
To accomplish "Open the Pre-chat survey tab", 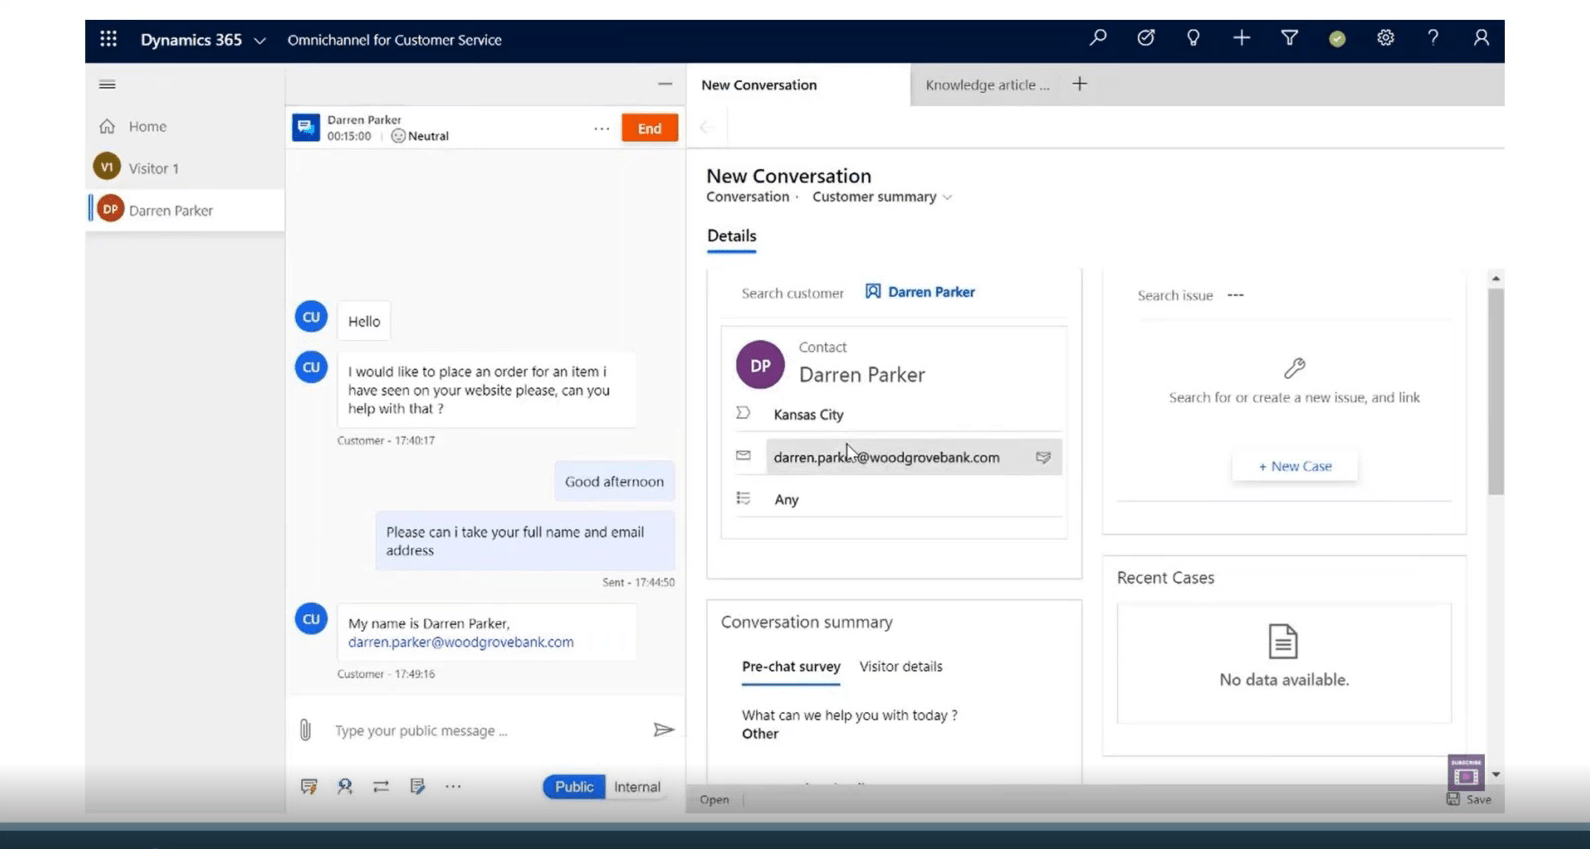I will [x=791, y=666].
